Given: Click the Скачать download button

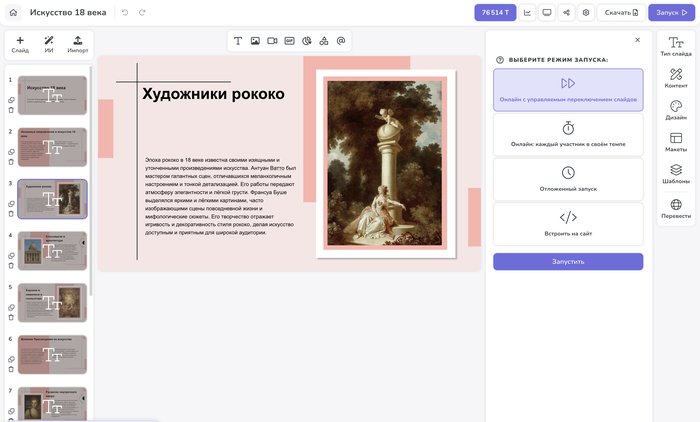Looking at the screenshot, I should pyautogui.click(x=621, y=13).
